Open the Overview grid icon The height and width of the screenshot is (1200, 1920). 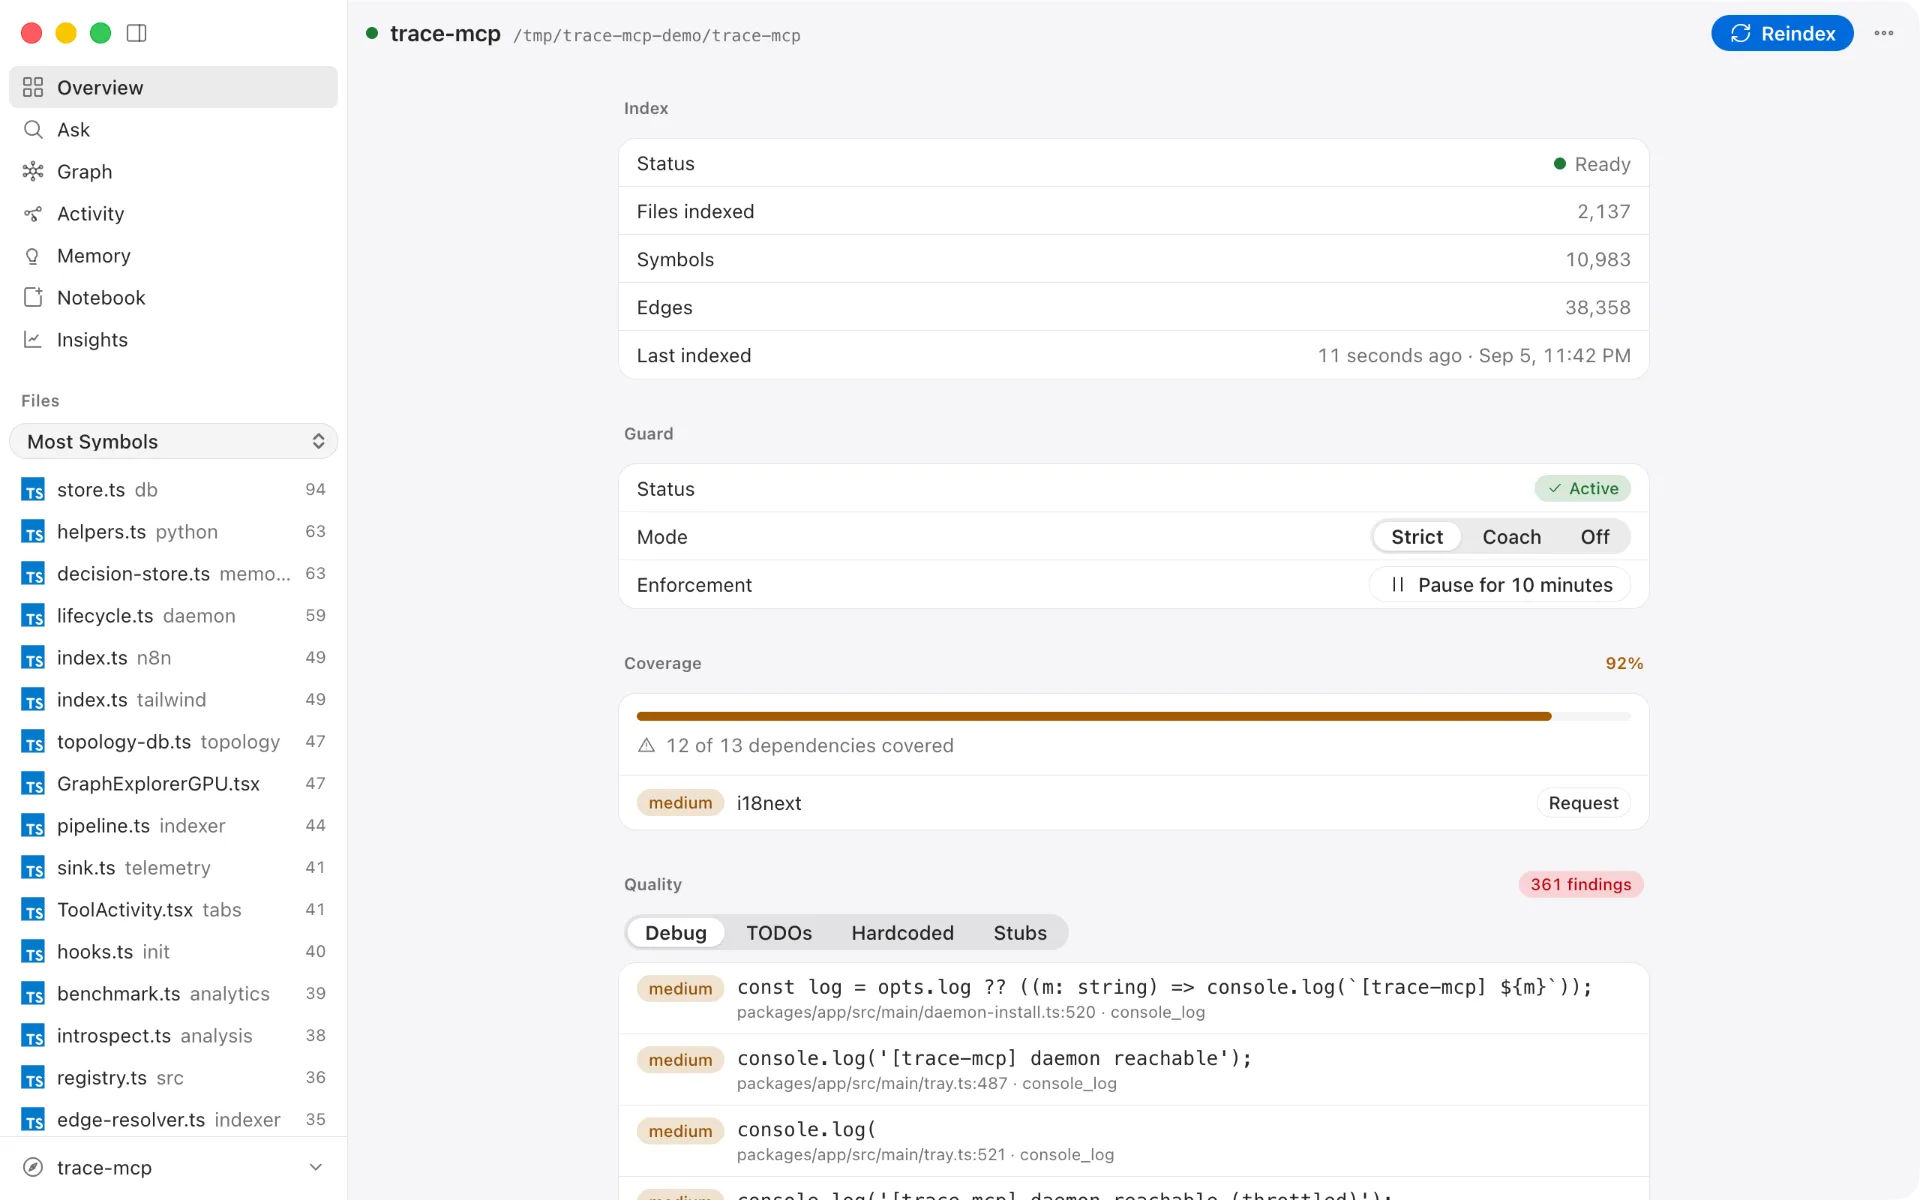coord(33,87)
